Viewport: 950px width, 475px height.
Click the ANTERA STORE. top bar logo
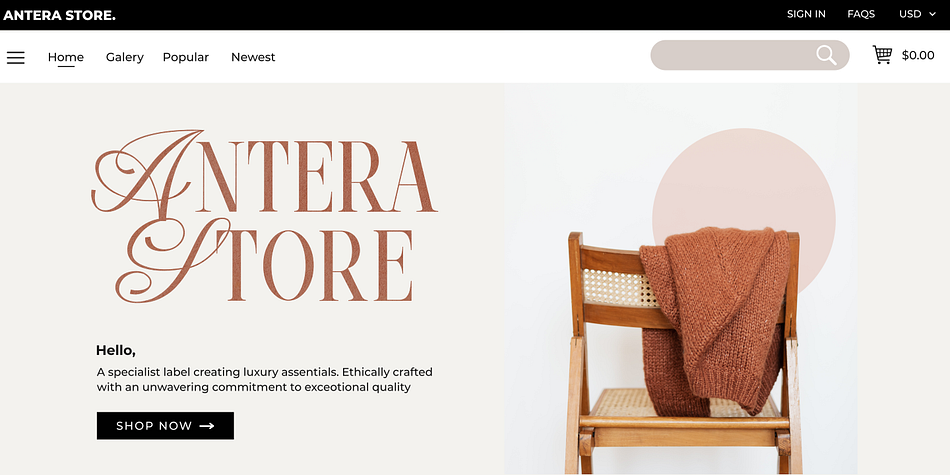(59, 15)
